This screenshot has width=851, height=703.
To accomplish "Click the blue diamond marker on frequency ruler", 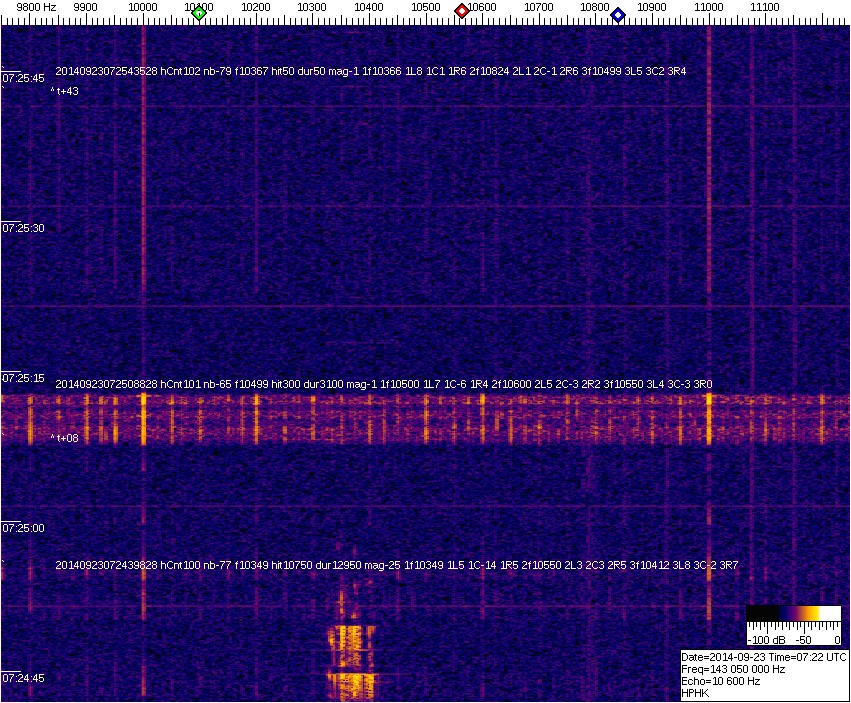I will coord(618,15).
